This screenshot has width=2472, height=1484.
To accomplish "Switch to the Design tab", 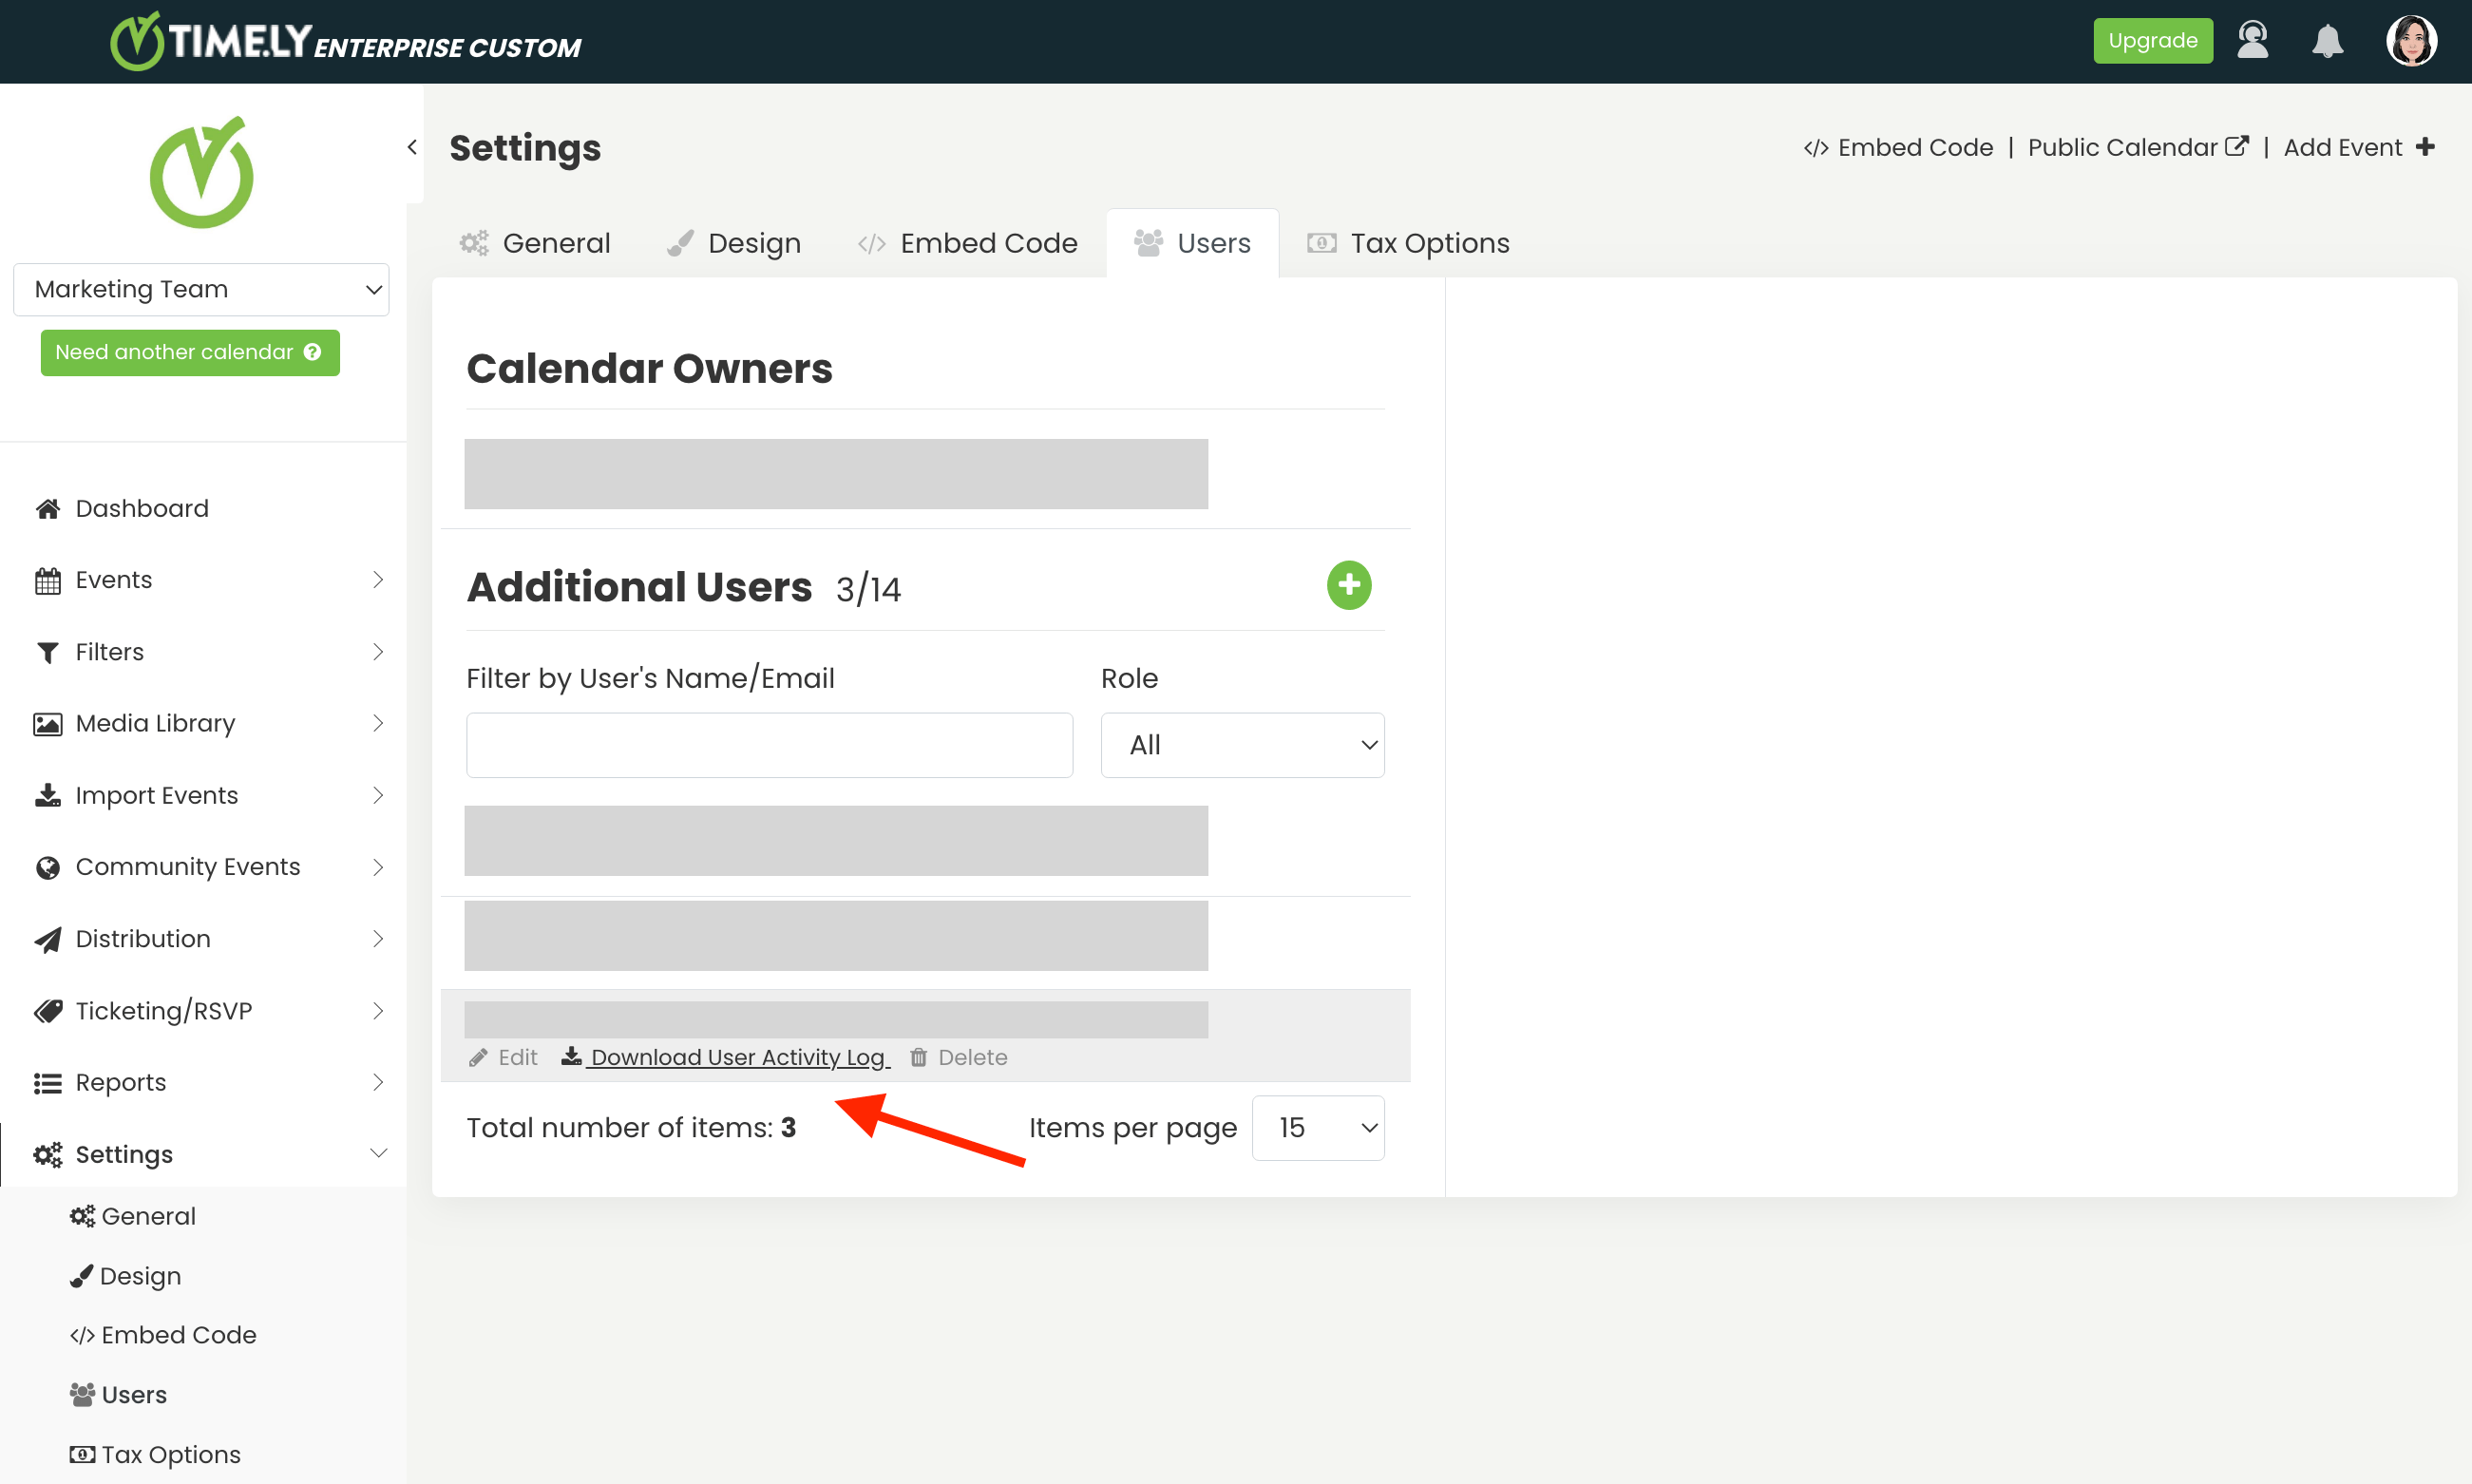I will pyautogui.click(x=734, y=243).
